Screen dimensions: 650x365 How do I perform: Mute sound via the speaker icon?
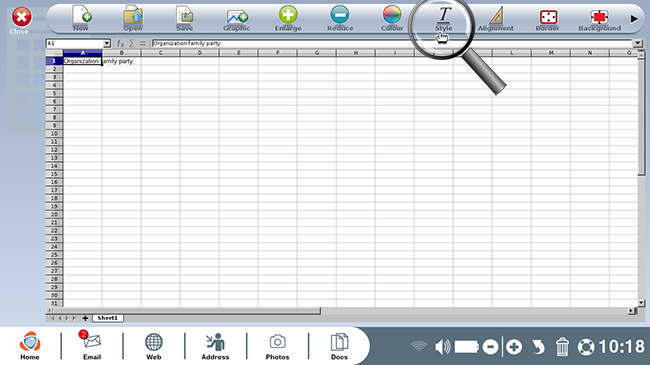442,346
